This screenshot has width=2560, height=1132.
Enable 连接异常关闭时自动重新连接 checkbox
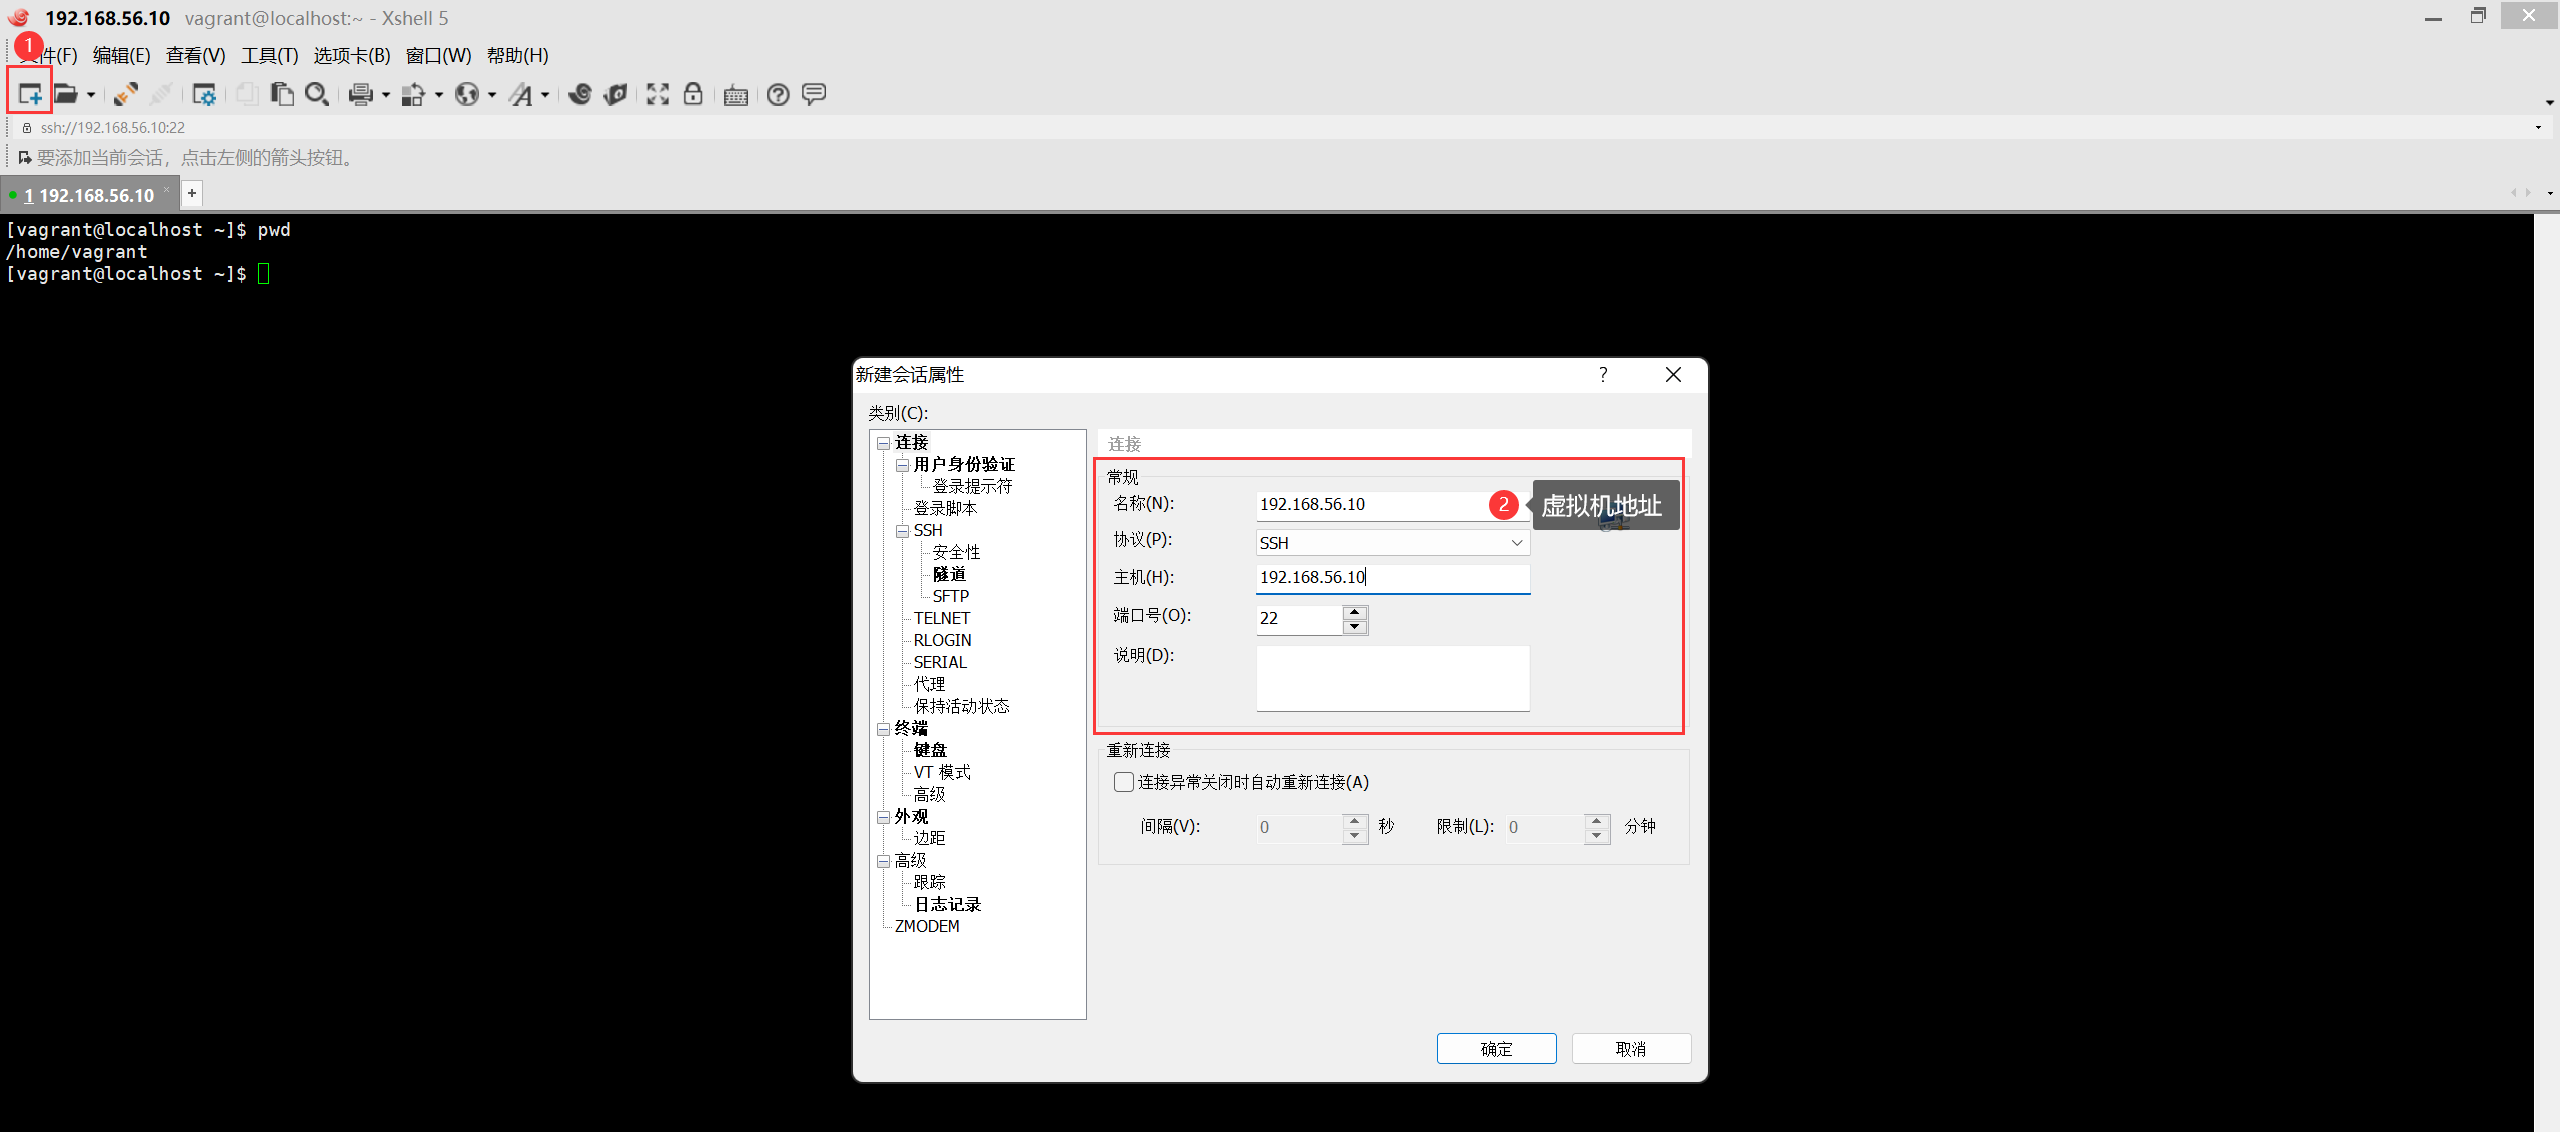[x=1124, y=782]
